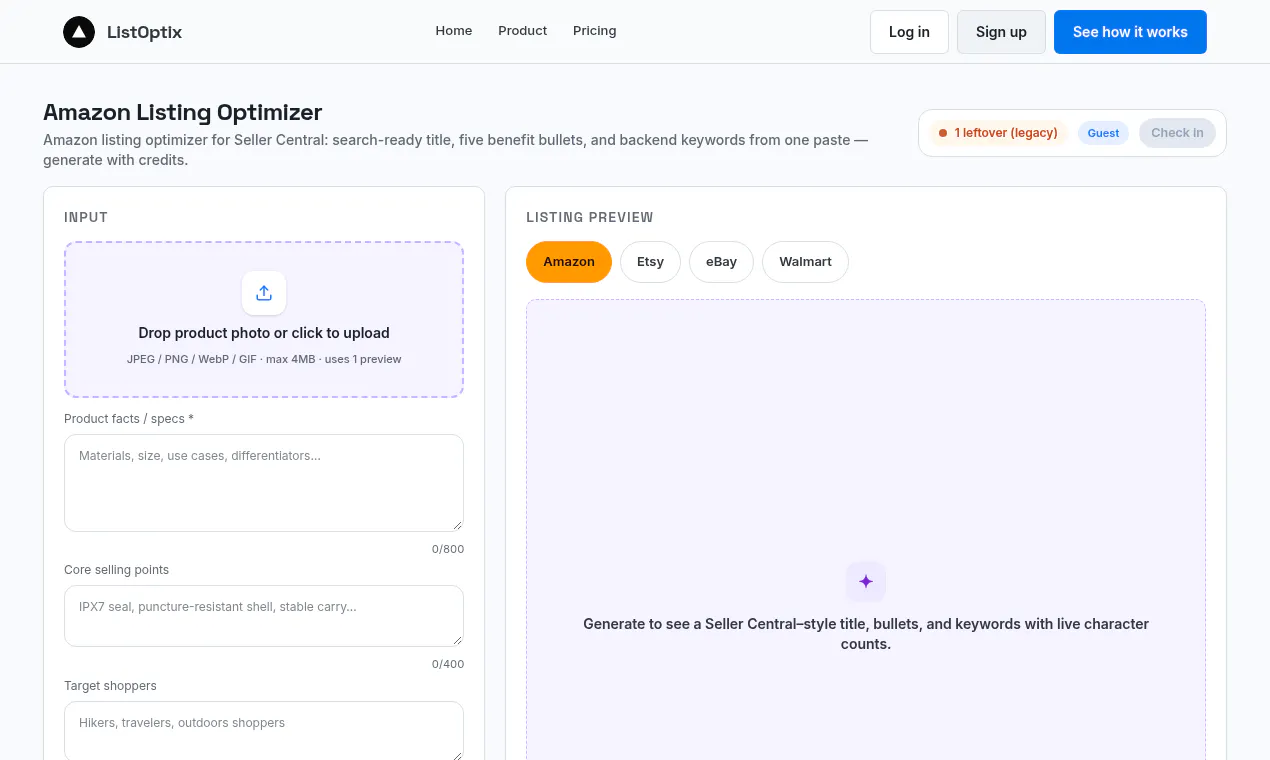Switch to the Etsy tab
This screenshot has height=760, width=1270.
(x=650, y=262)
